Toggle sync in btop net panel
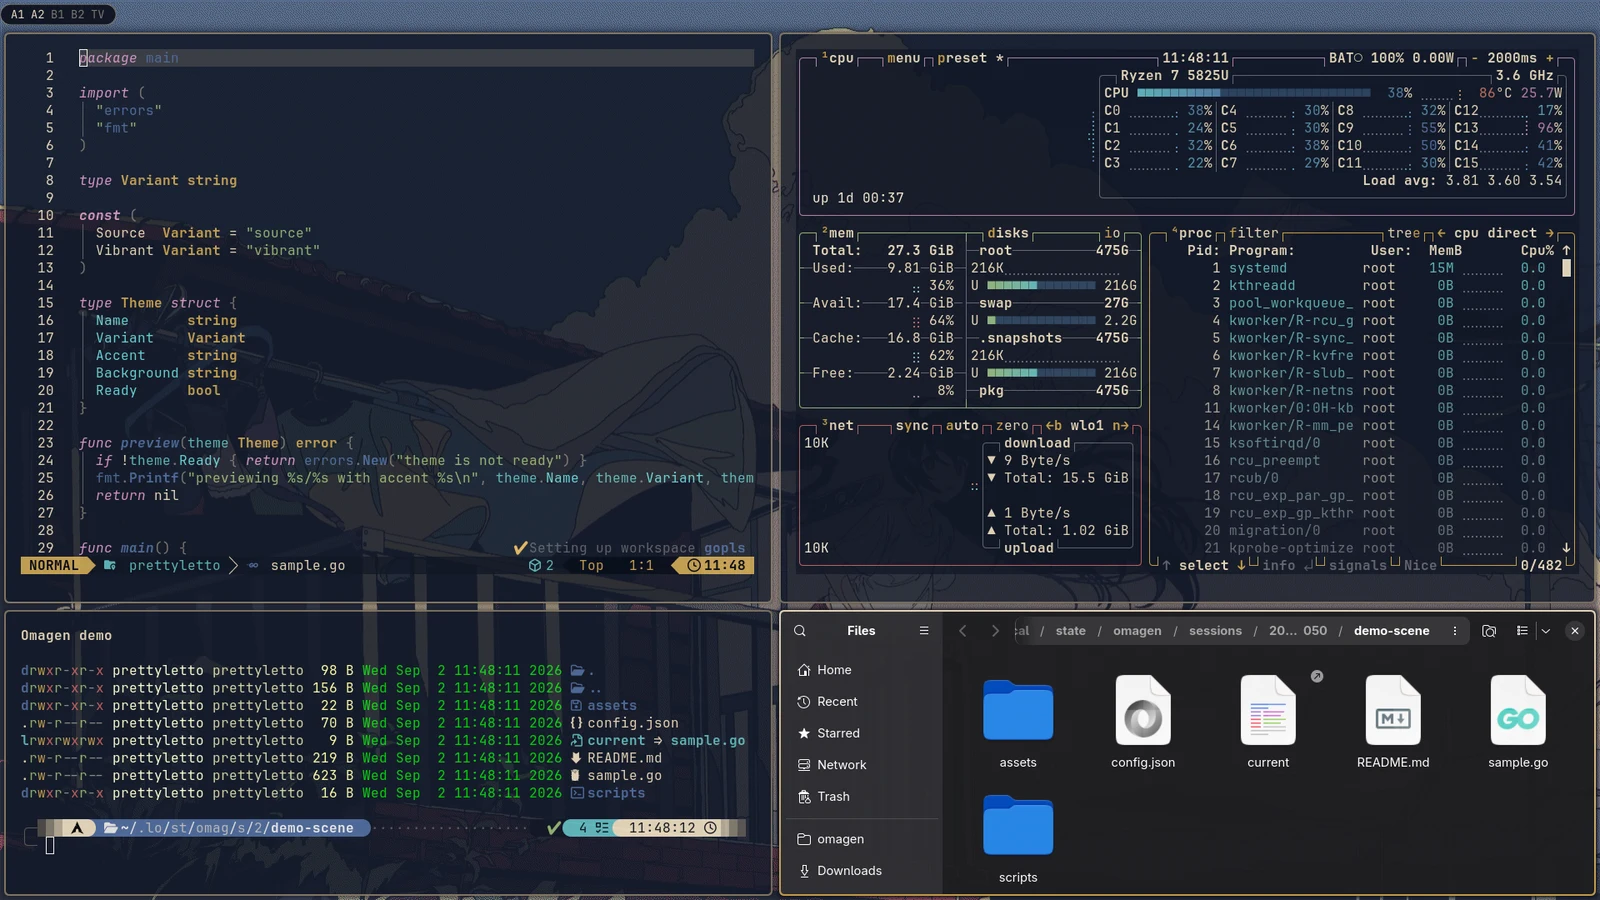1600x900 pixels. tap(912, 426)
